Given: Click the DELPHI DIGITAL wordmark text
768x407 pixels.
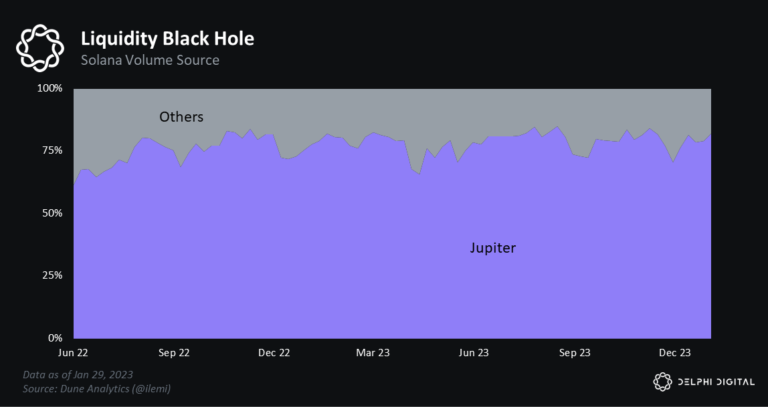Looking at the screenshot, I should coord(714,381).
